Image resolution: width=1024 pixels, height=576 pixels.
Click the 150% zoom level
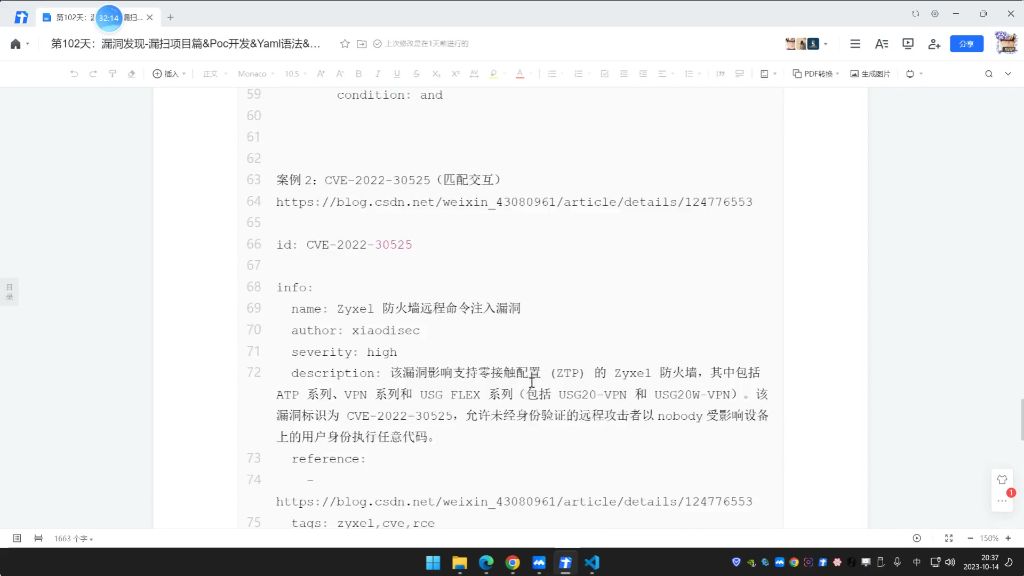point(989,538)
